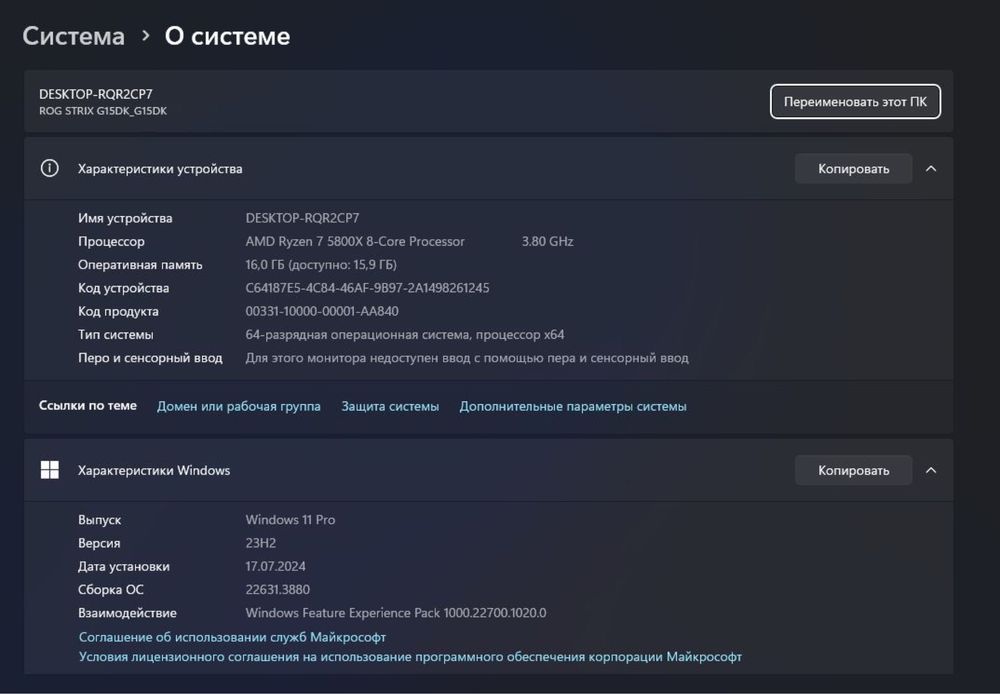Select DESKTOP-RQR2CP7 value next to Имя устройства

[302, 218]
